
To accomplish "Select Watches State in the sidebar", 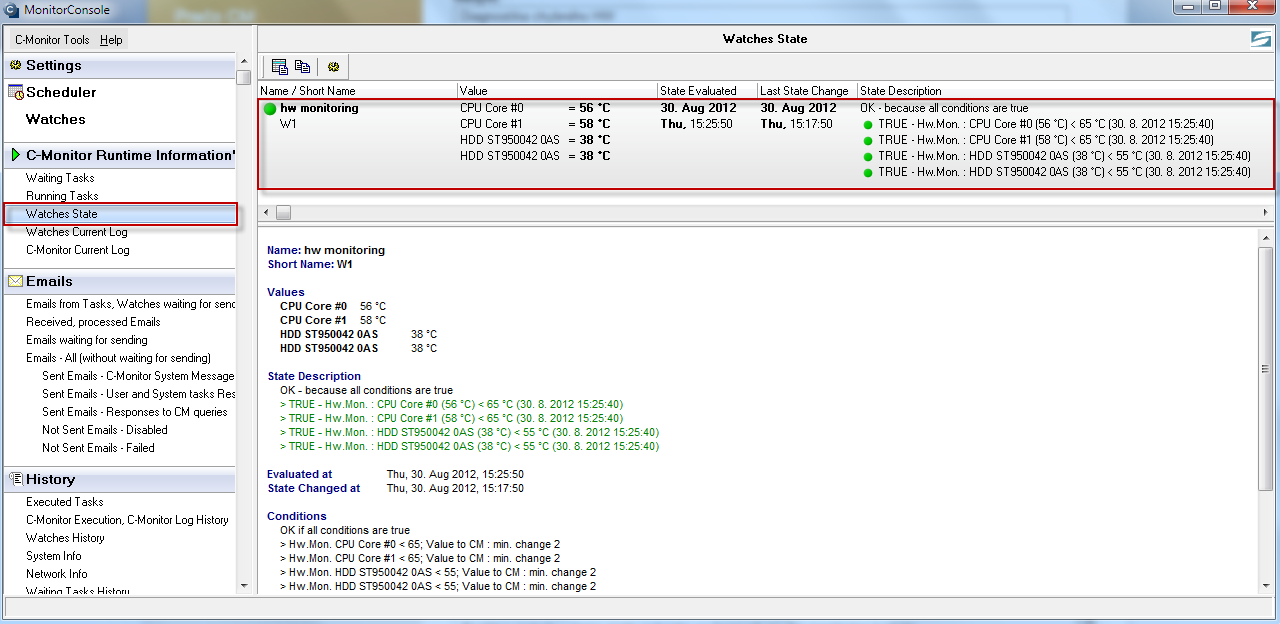I will [62, 214].
